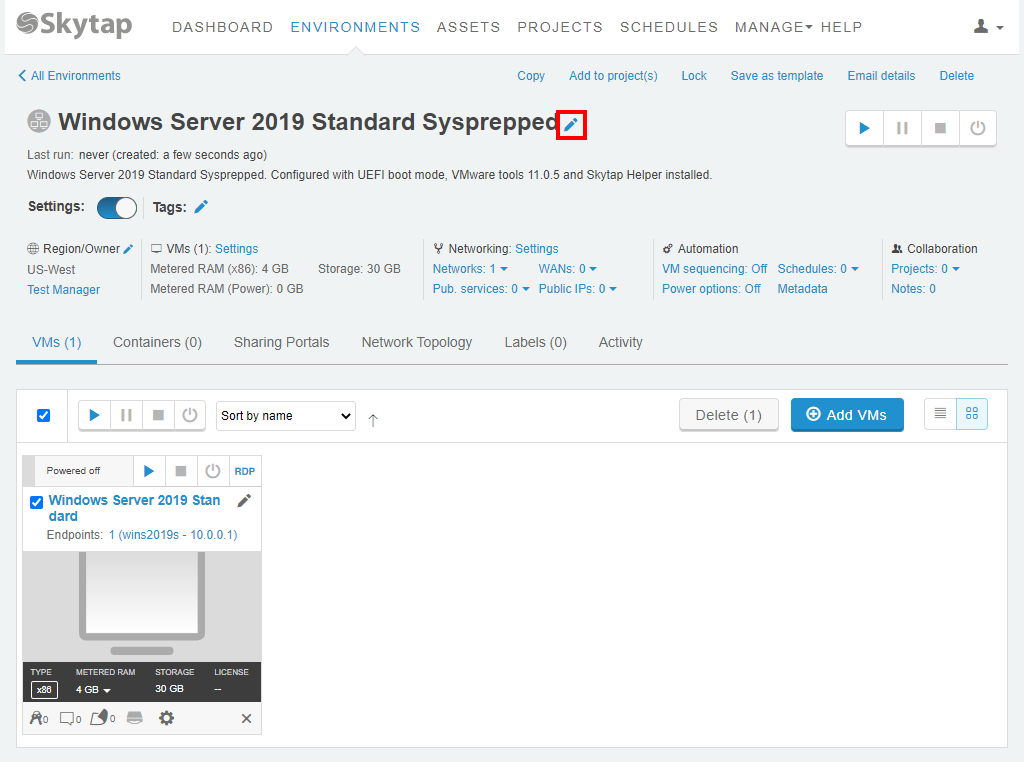This screenshot has height=762, width=1024.
Task: Switch to Network Topology tab
Action: click(x=417, y=342)
